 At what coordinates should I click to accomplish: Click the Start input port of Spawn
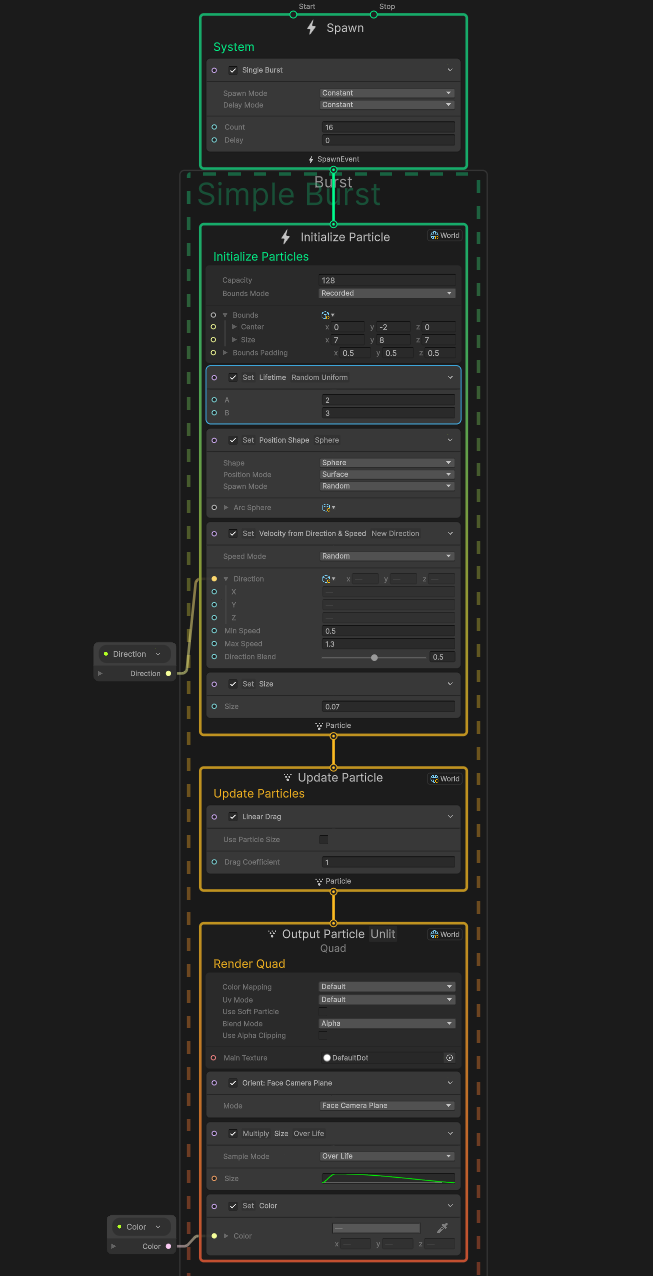pyautogui.click(x=293, y=15)
